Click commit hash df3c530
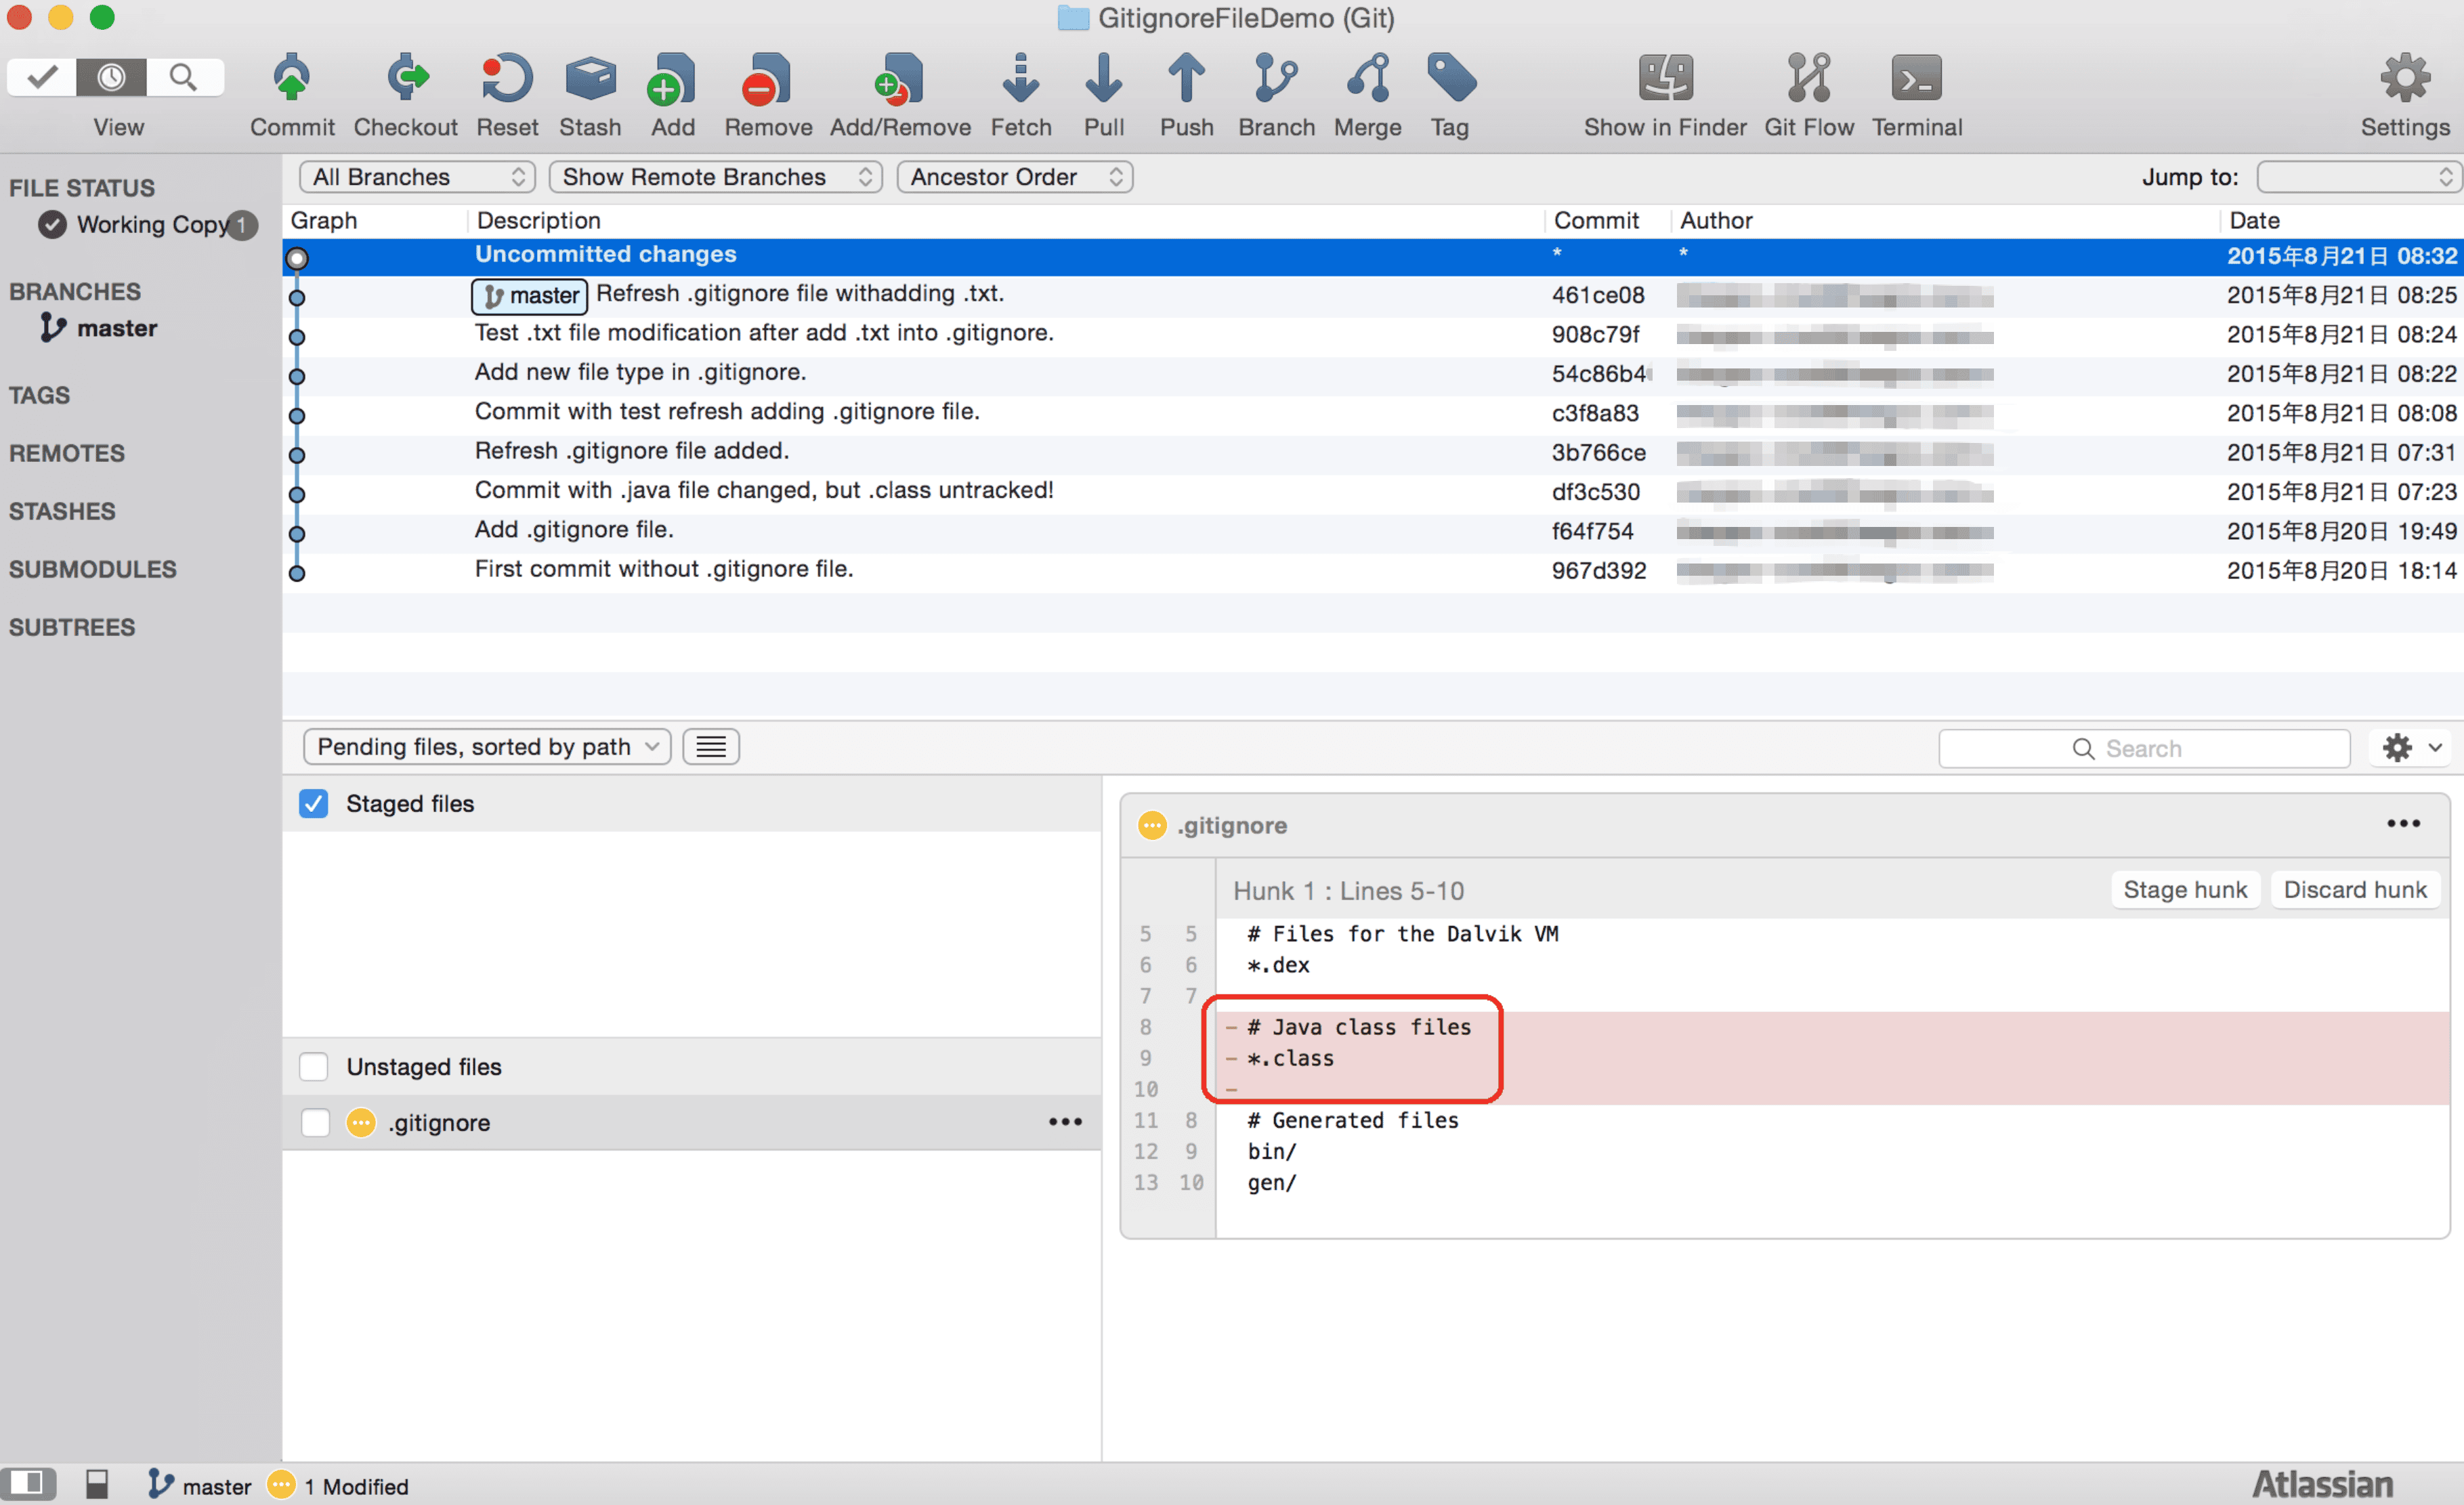The height and width of the screenshot is (1505, 2464). pos(1595,492)
